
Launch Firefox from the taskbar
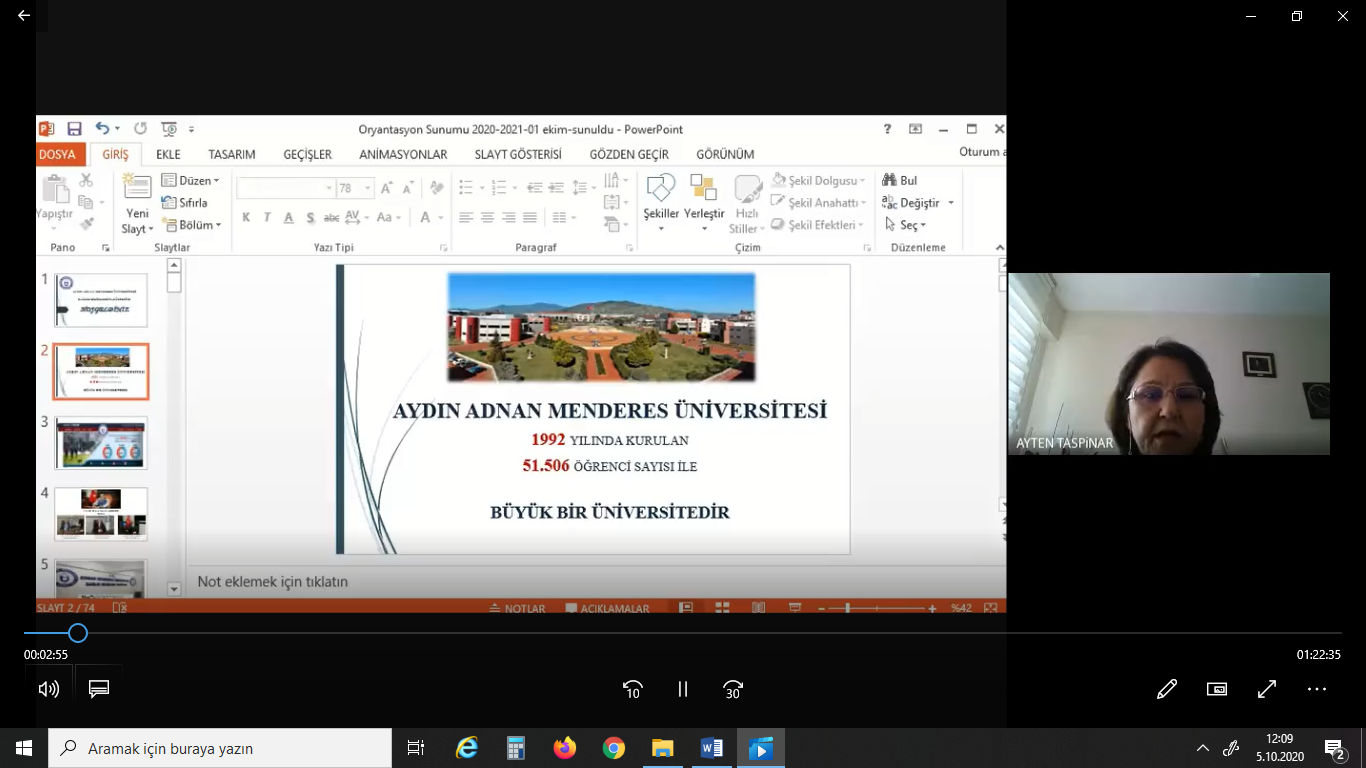pos(565,748)
